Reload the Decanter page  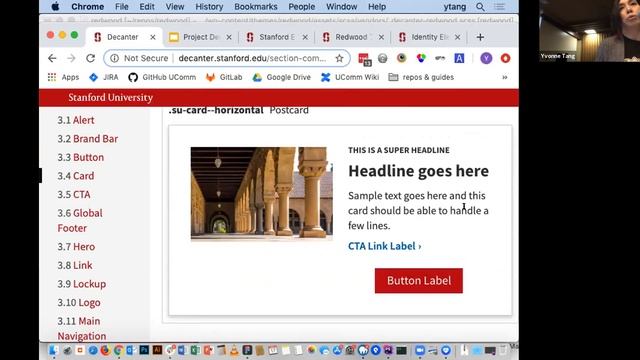(90, 58)
